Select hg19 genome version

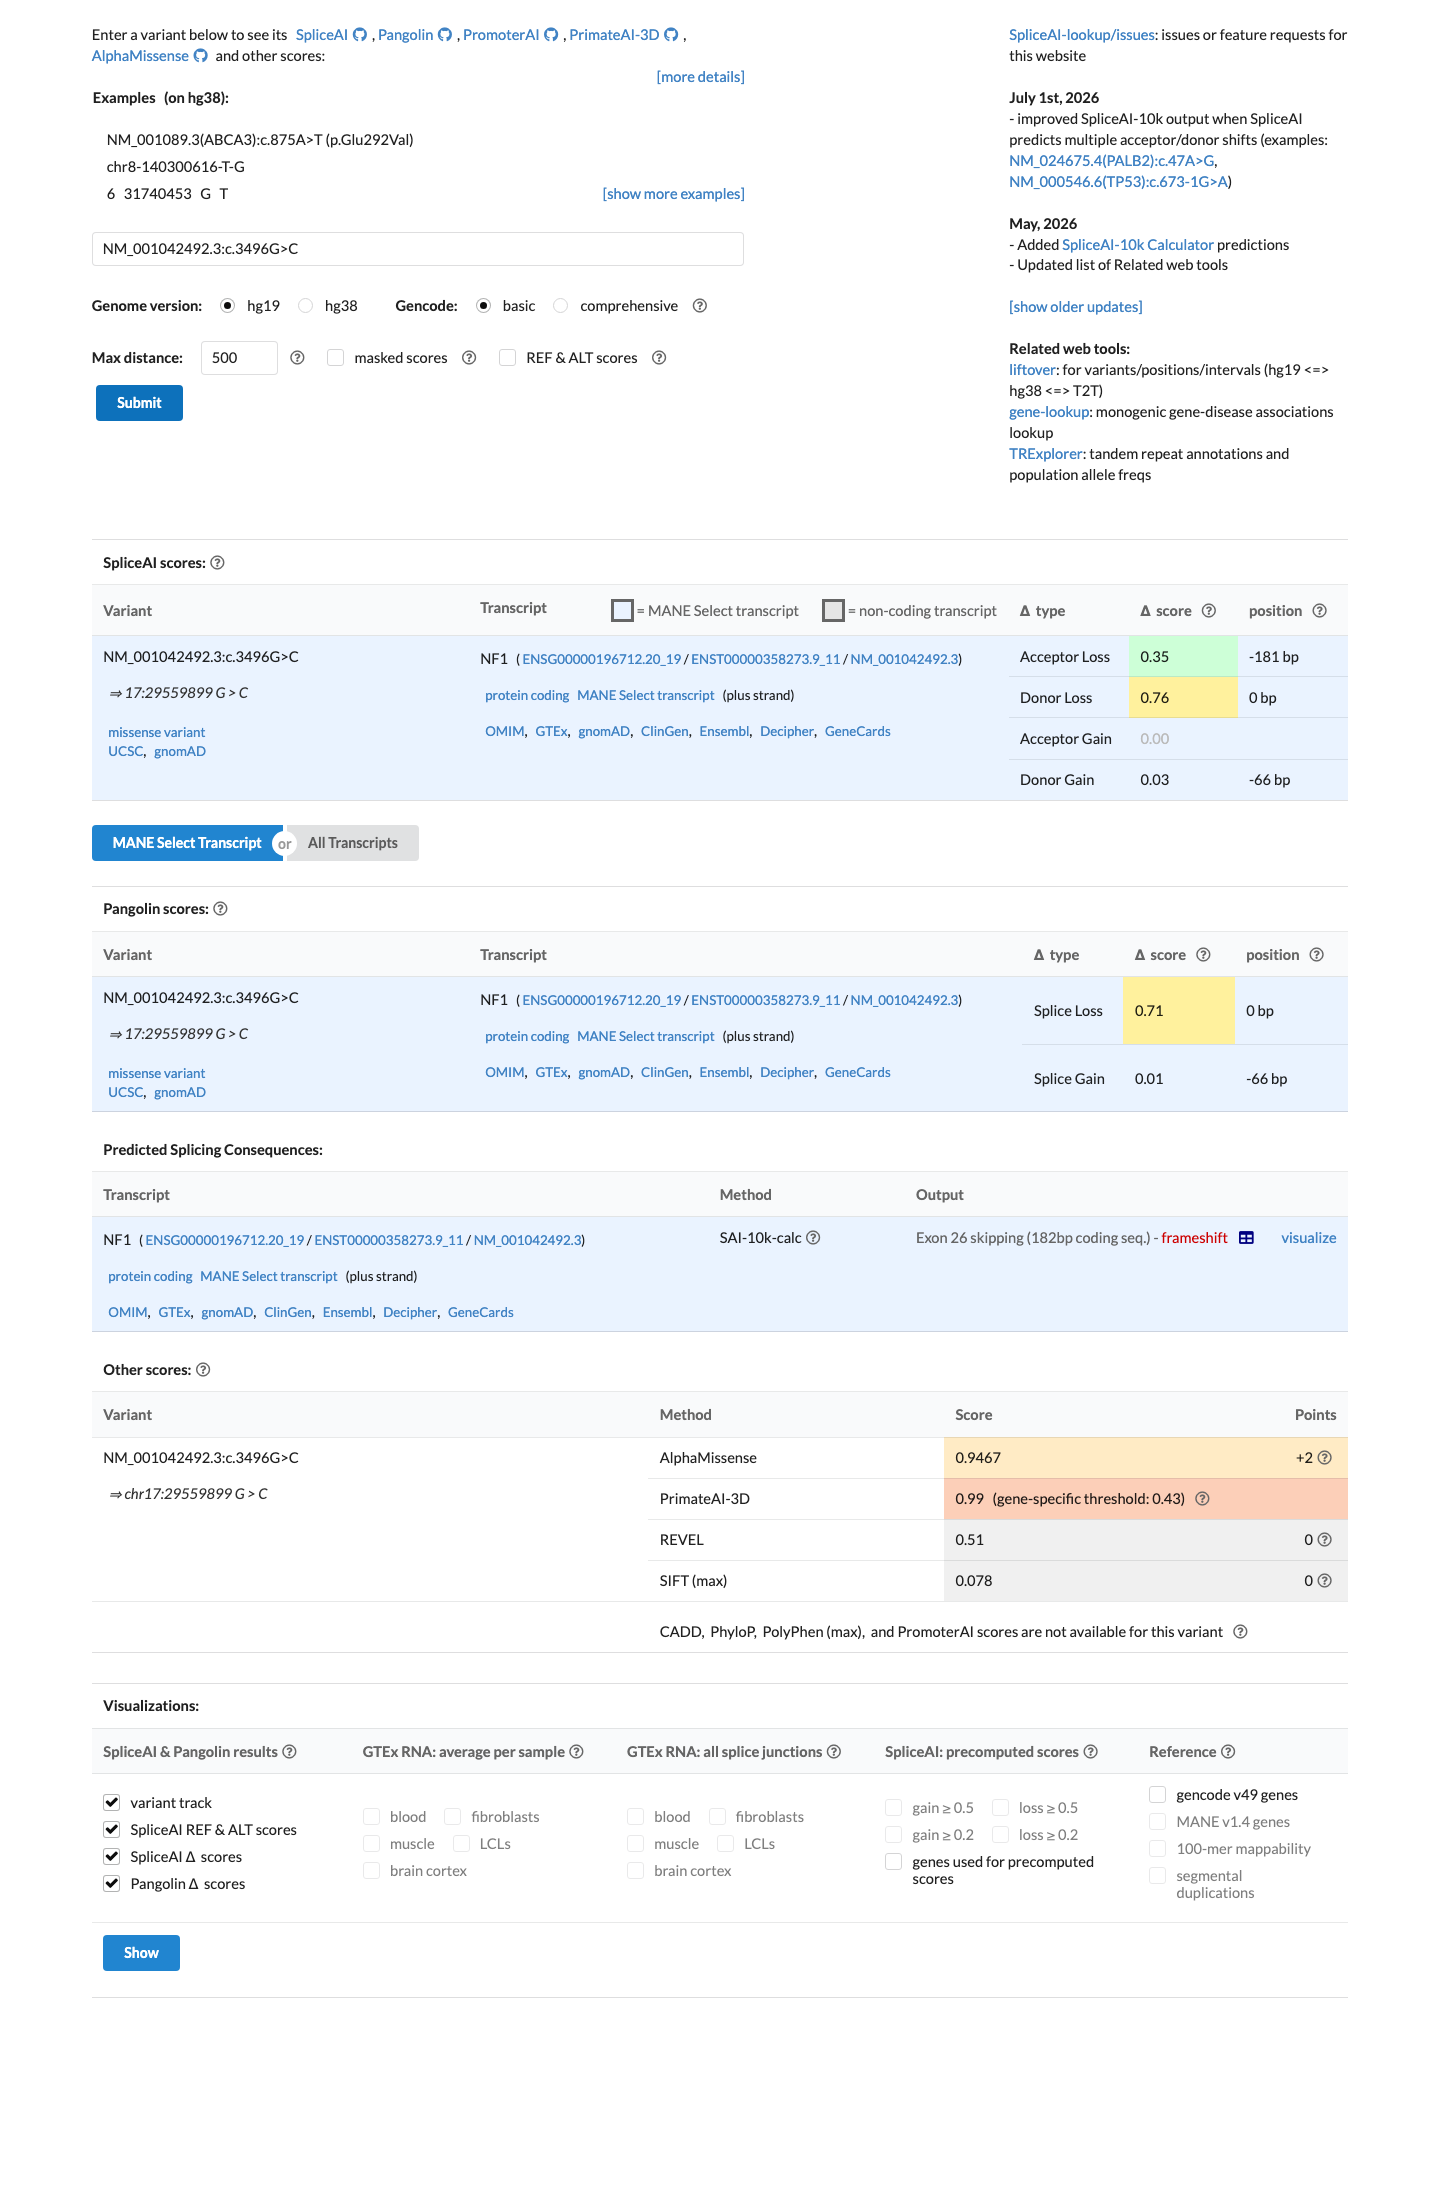(x=228, y=306)
